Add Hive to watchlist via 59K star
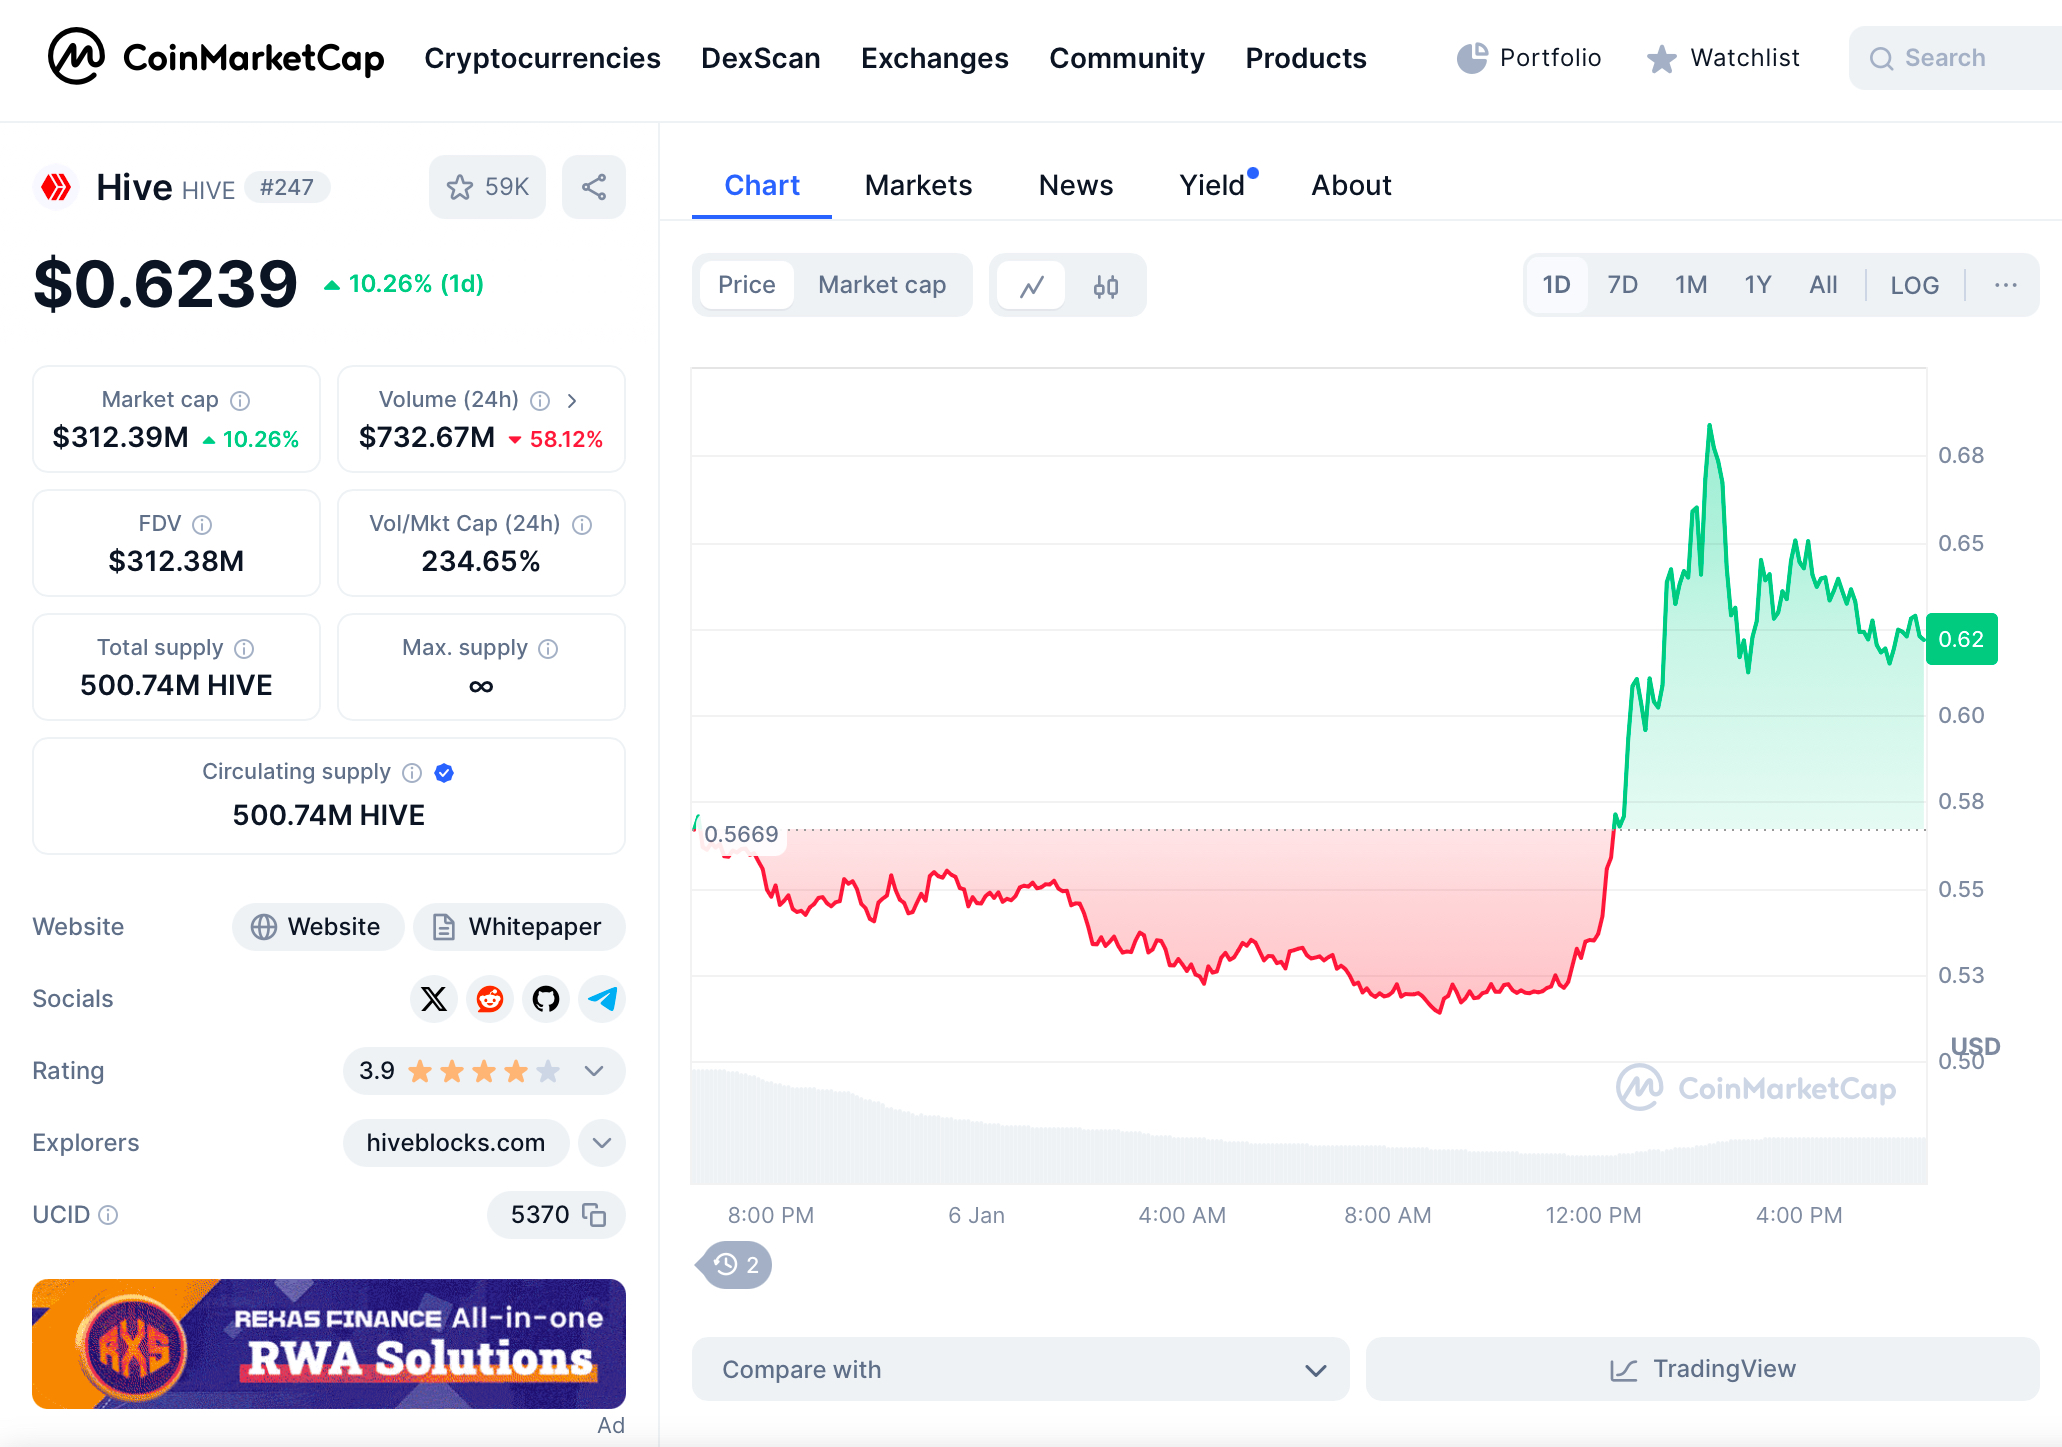The image size is (2062, 1447). (487, 187)
